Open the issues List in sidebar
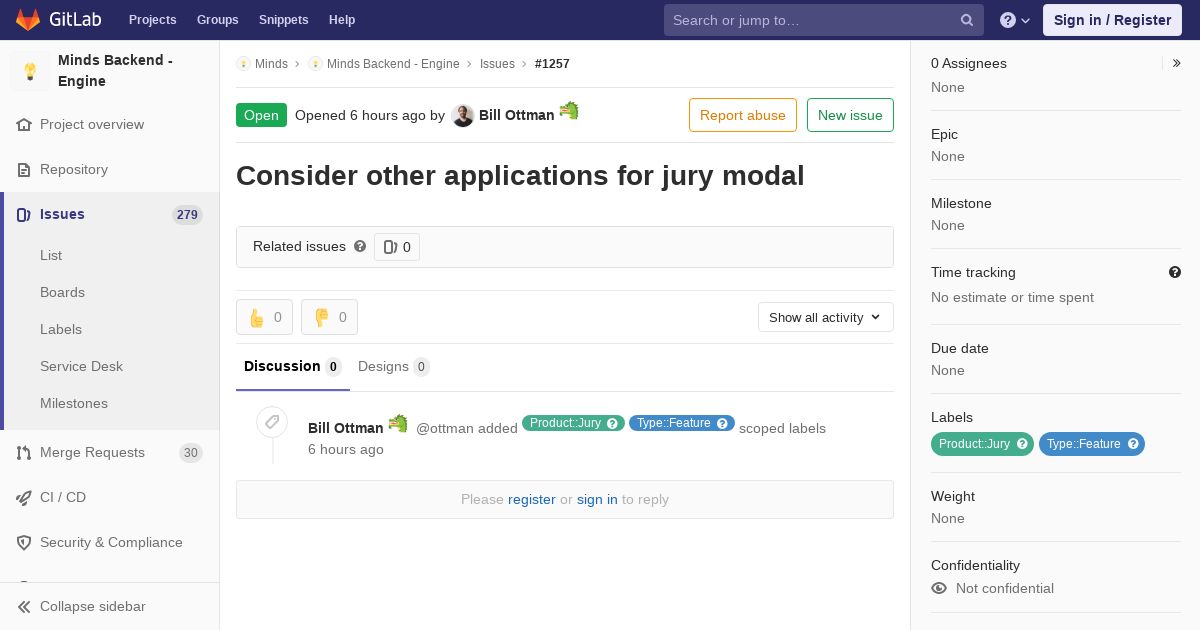 click(x=51, y=256)
